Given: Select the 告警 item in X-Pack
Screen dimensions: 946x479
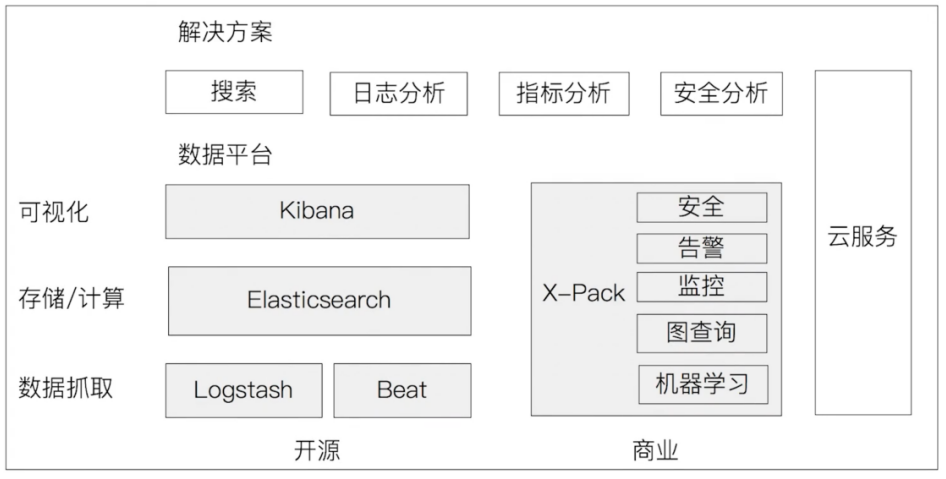Looking at the screenshot, I should pyautogui.click(x=702, y=248).
